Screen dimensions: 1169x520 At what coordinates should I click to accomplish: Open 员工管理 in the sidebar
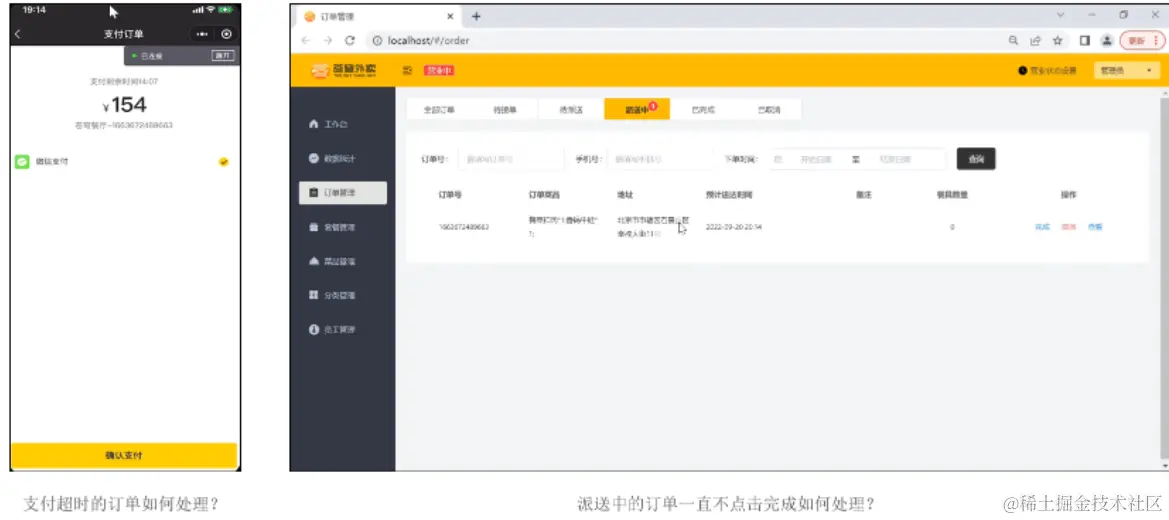coord(333,330)
